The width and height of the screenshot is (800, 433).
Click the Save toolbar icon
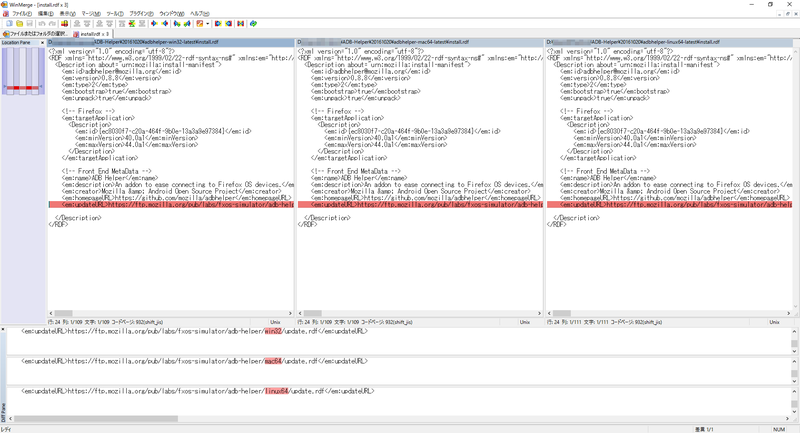point(30,23)
